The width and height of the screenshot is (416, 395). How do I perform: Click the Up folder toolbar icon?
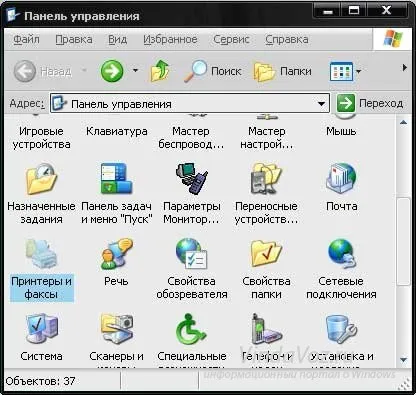pyautogui.click(x=160, y=71)
